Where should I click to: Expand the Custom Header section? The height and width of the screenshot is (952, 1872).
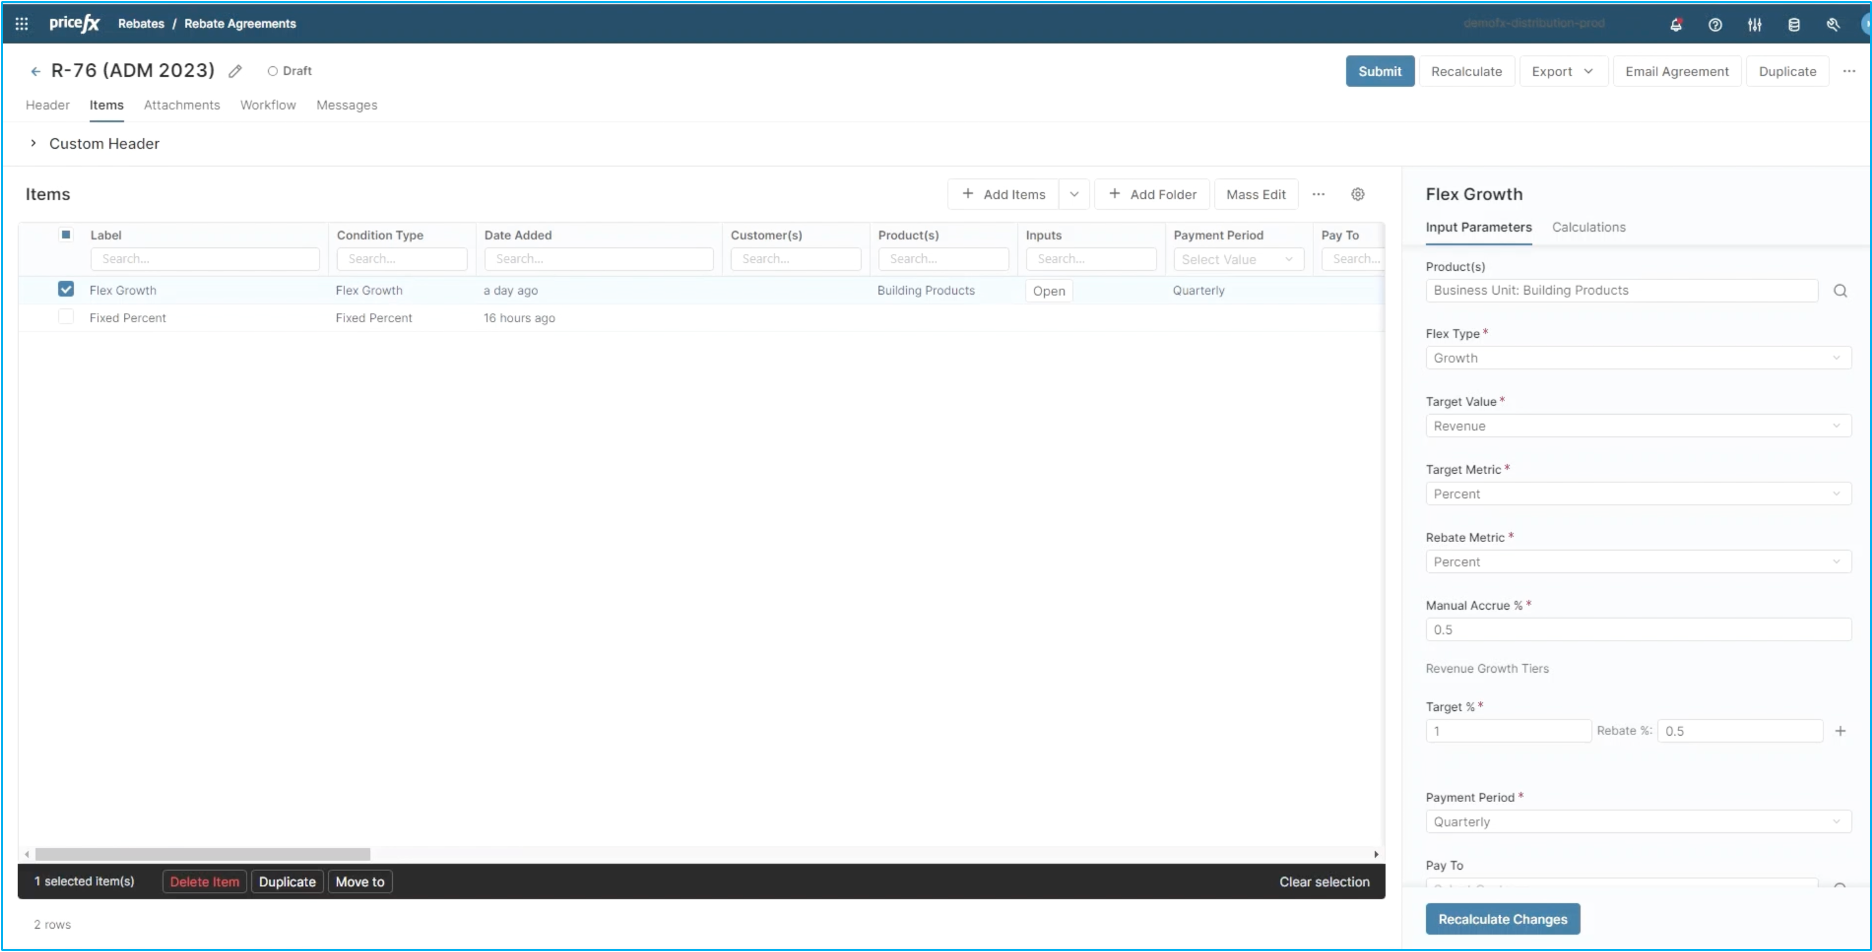coord(33,143)
